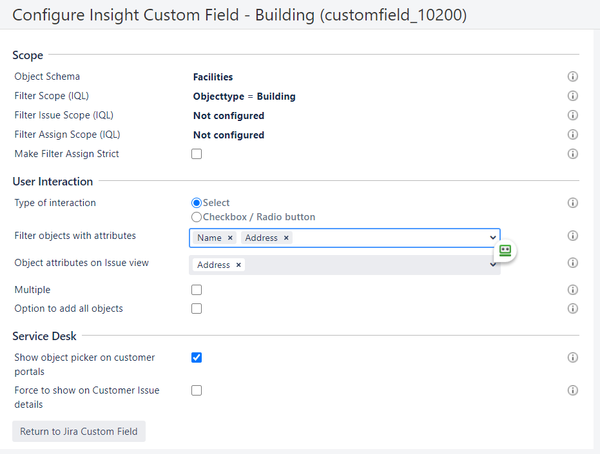
Task: Remove Address tag from Issue view attributes
Action: [x=239, y=265]
